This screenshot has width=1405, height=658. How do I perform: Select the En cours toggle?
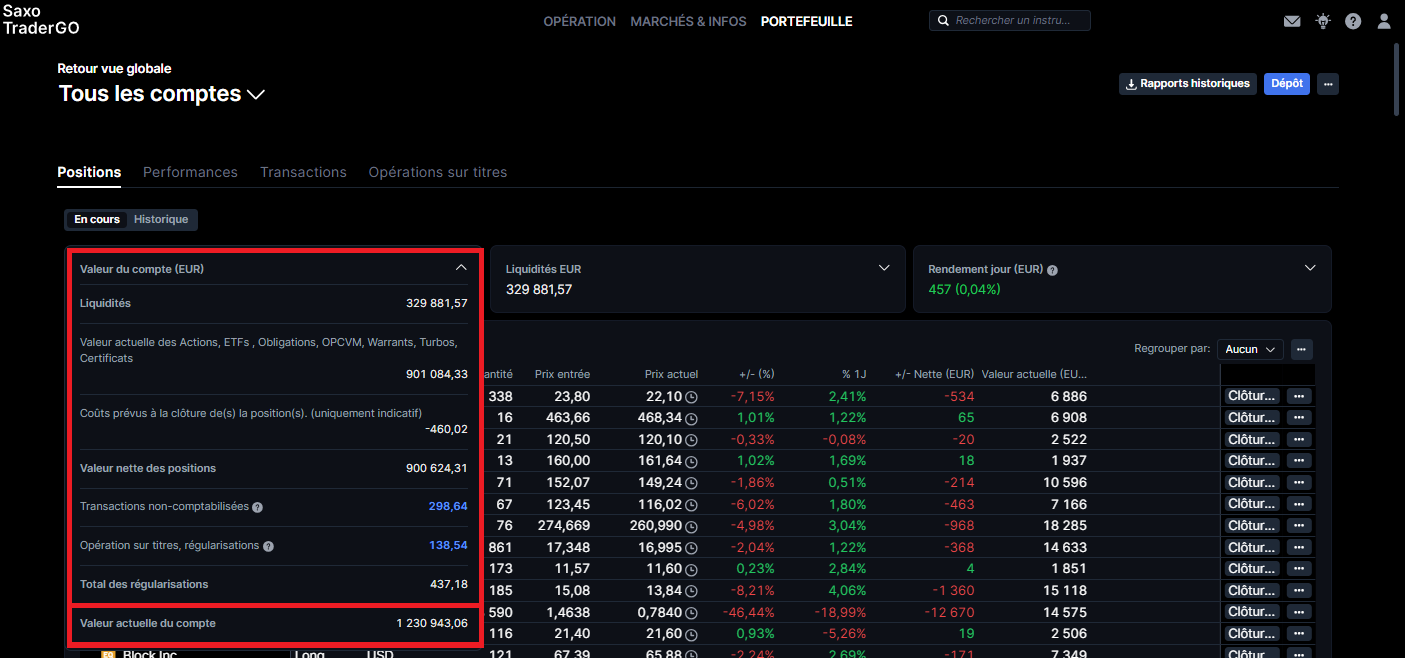point(97,220)
